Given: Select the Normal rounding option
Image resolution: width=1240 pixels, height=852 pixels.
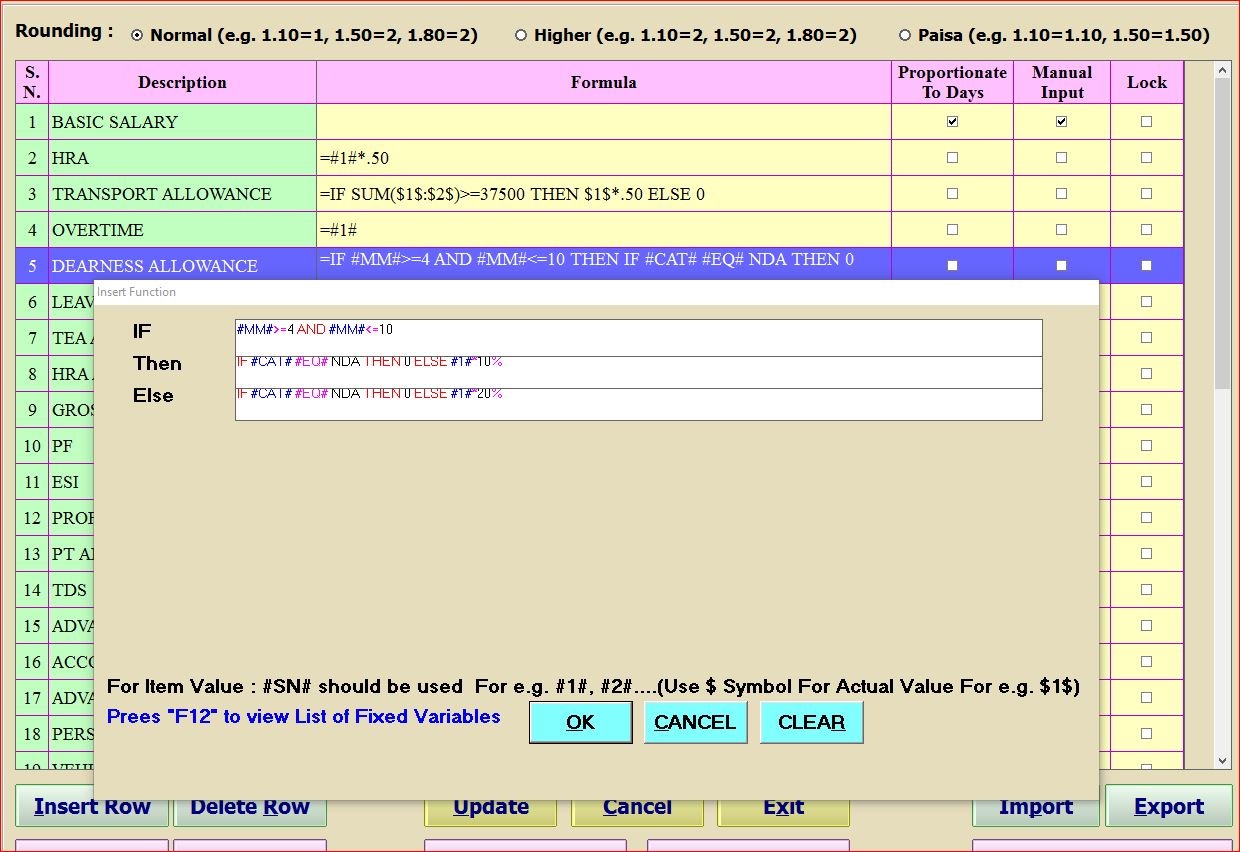Looking at the screenshot, I should click(137, 36).
